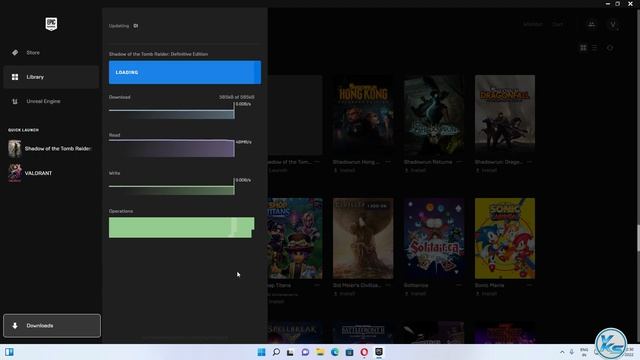Open Sonic Mania game cover

pos(505,238)
